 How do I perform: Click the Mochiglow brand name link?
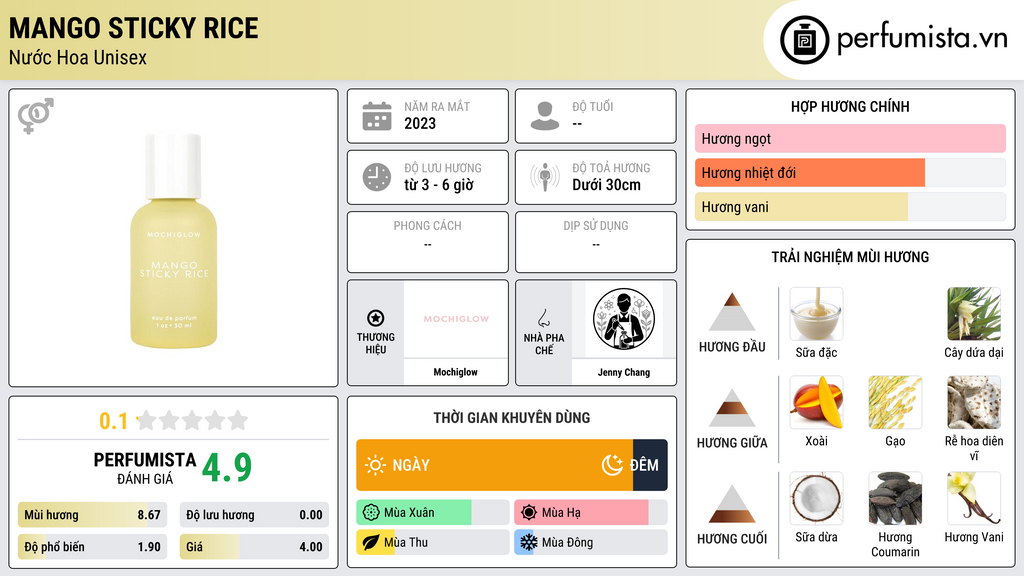pos(455,372)
